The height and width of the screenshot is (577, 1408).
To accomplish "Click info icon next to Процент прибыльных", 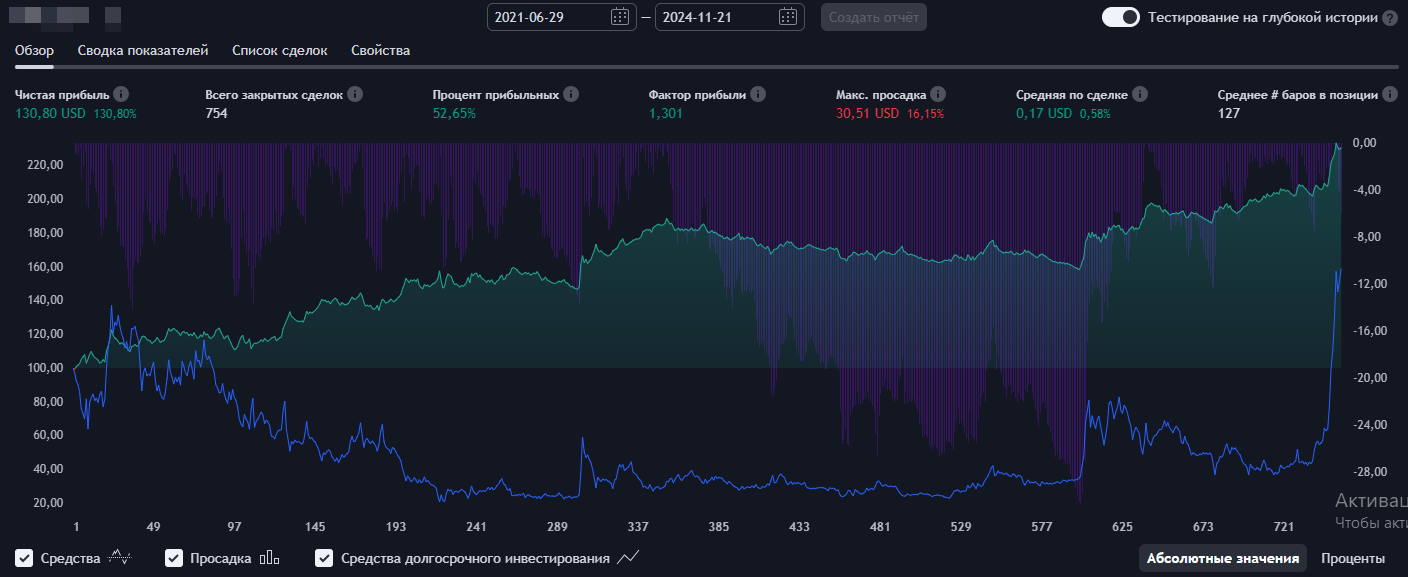I will [x=571, y=94].
